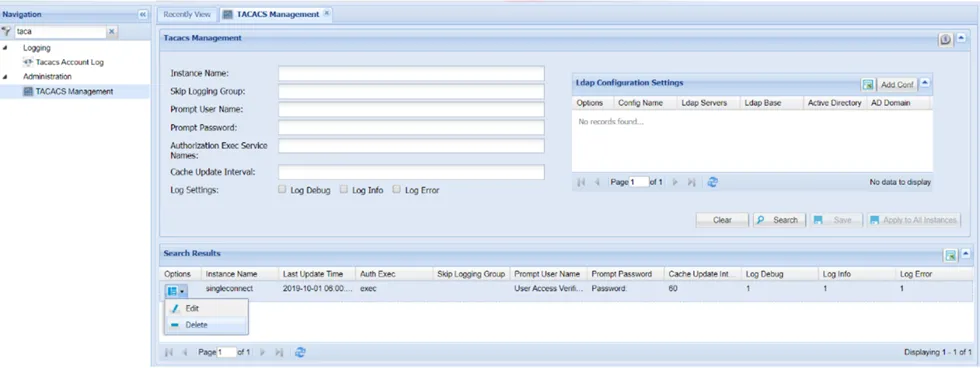Enable the Log Error checkbox

point(396,189)
